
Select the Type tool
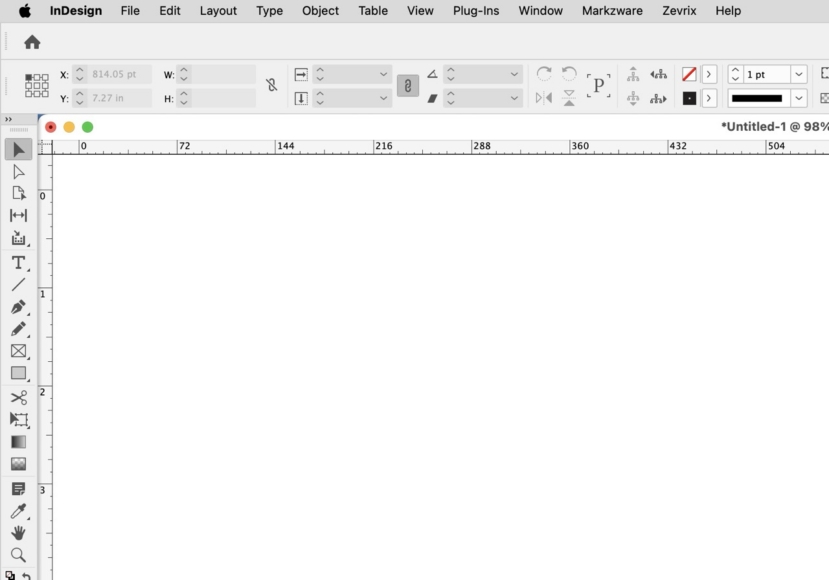point(19,263)
